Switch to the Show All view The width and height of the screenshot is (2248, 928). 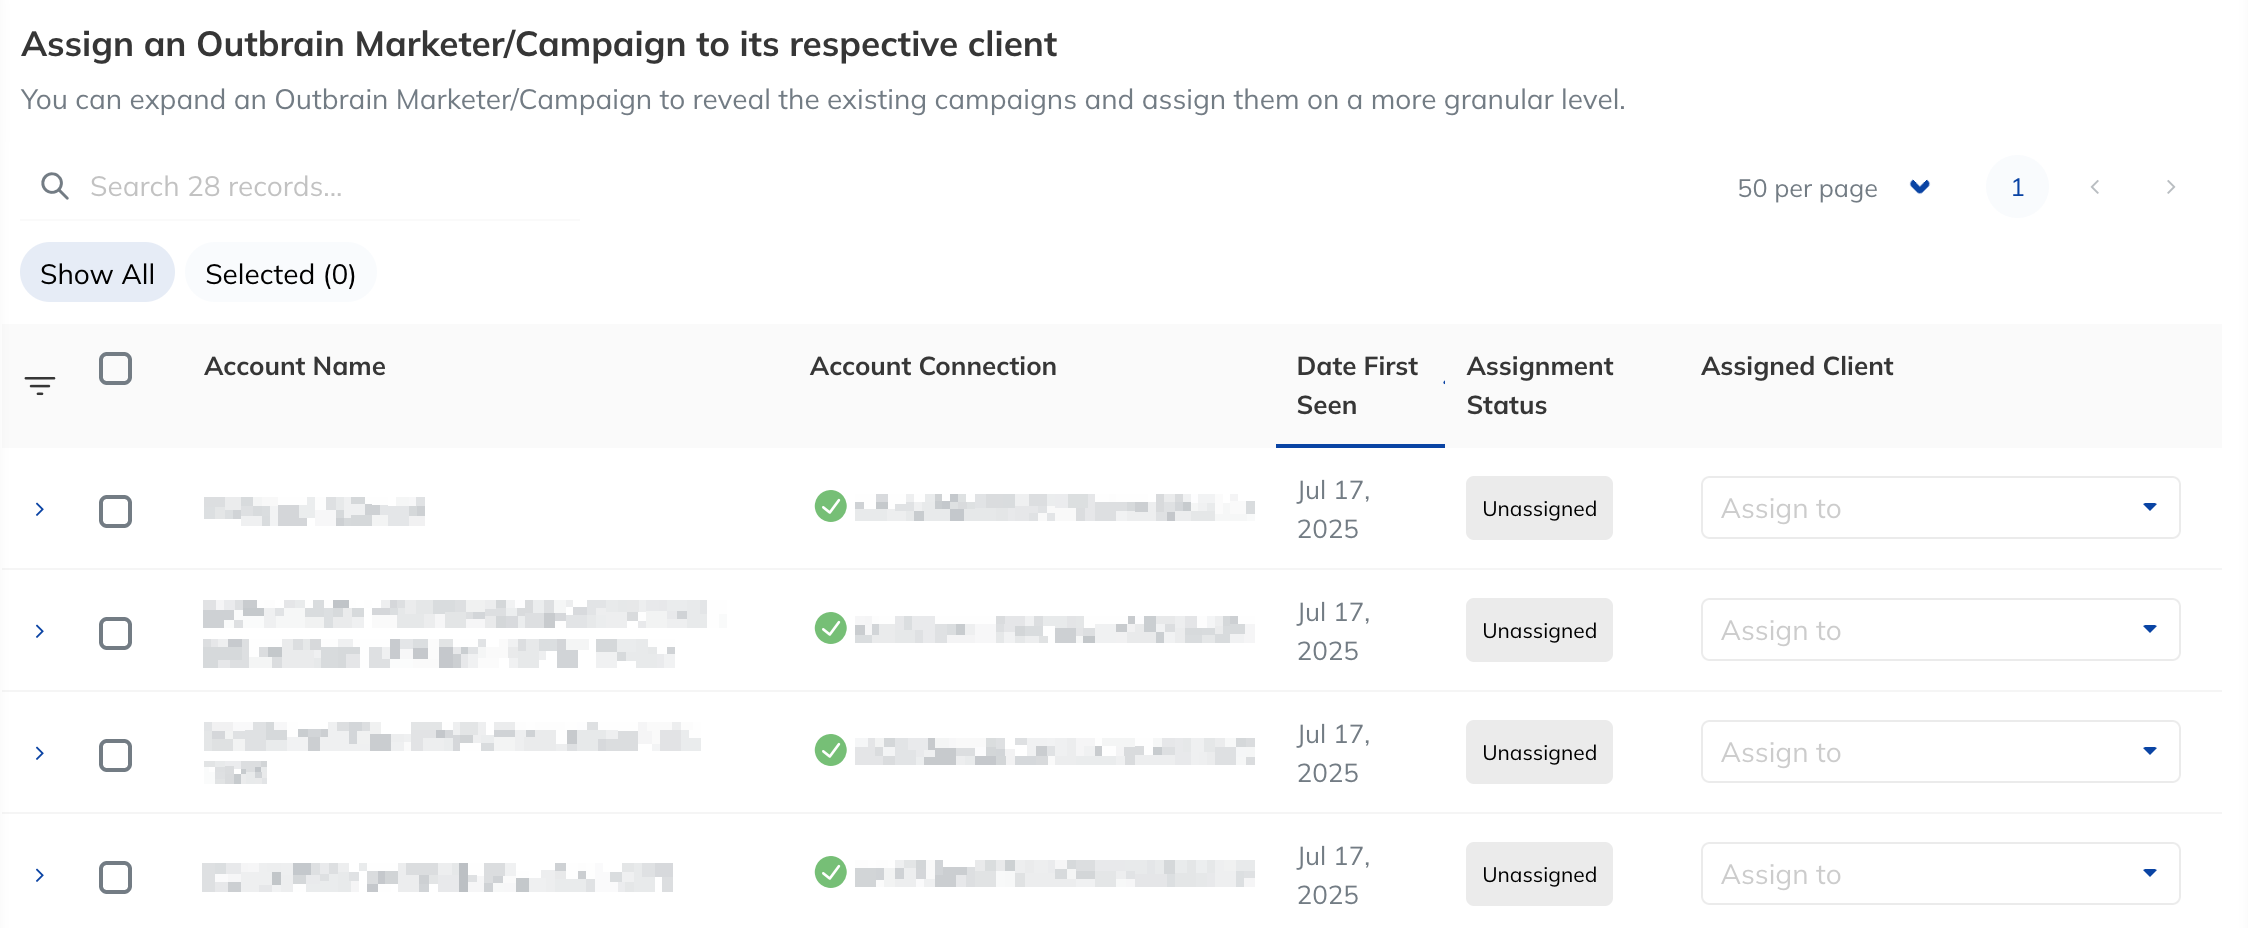97,272
